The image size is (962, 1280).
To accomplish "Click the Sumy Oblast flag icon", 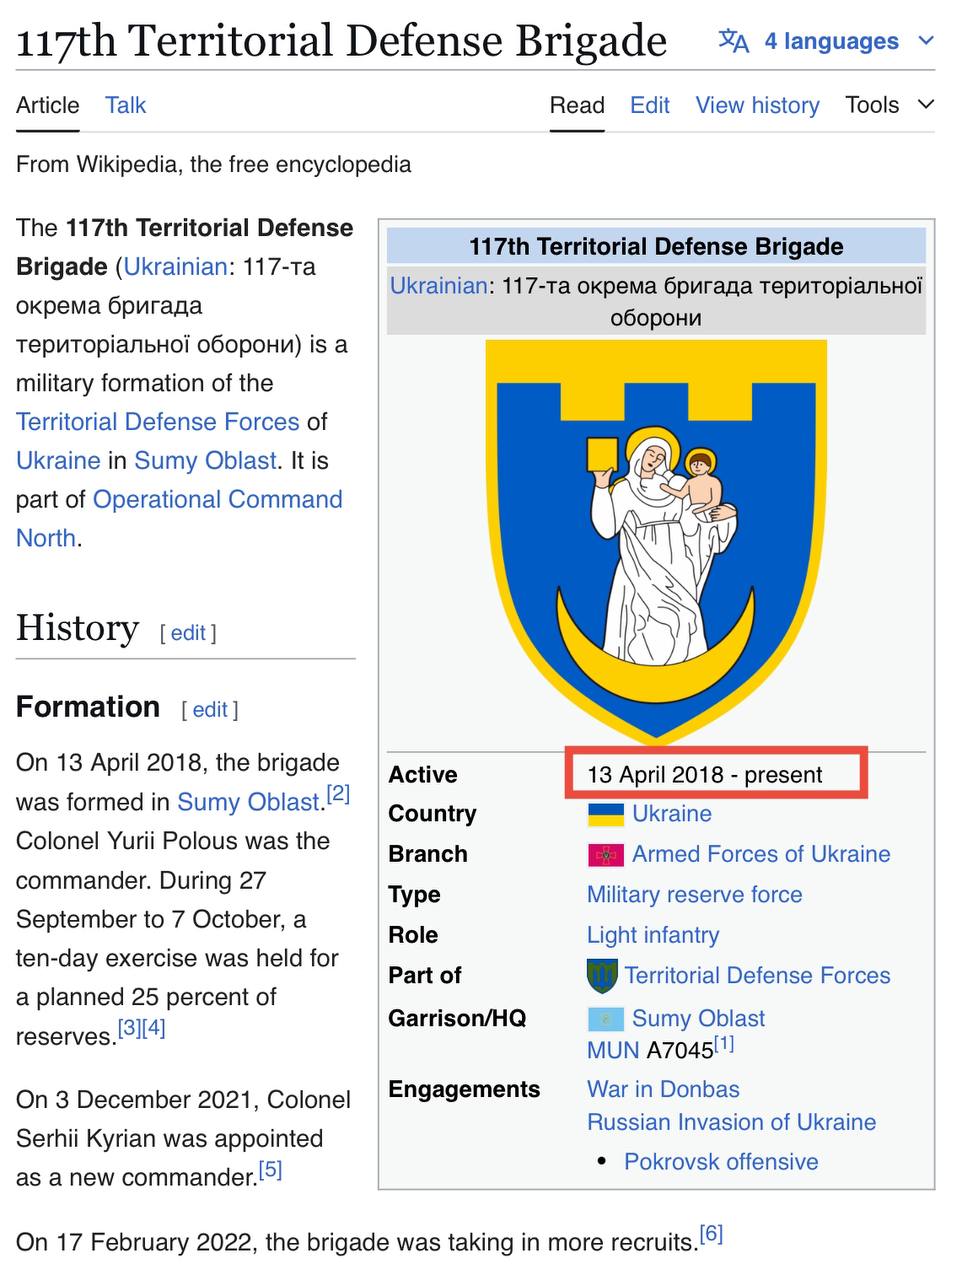I will pos(605,1019).
